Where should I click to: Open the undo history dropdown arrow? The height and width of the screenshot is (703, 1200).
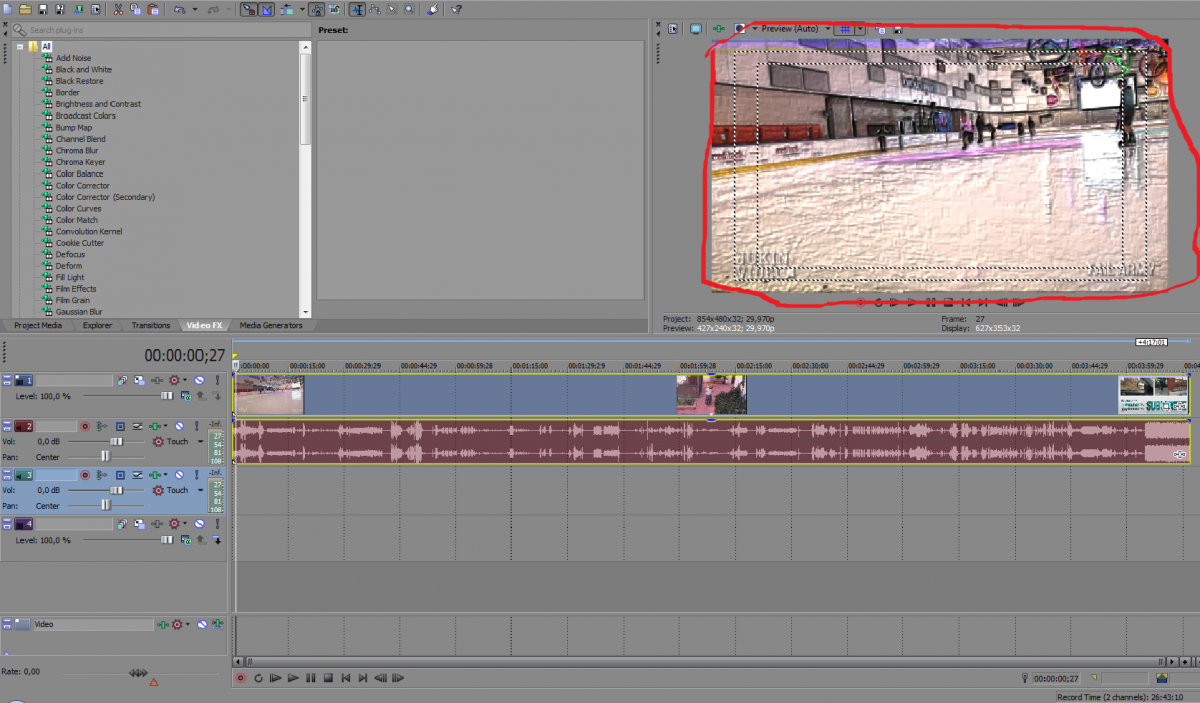(x=195, y=9)
